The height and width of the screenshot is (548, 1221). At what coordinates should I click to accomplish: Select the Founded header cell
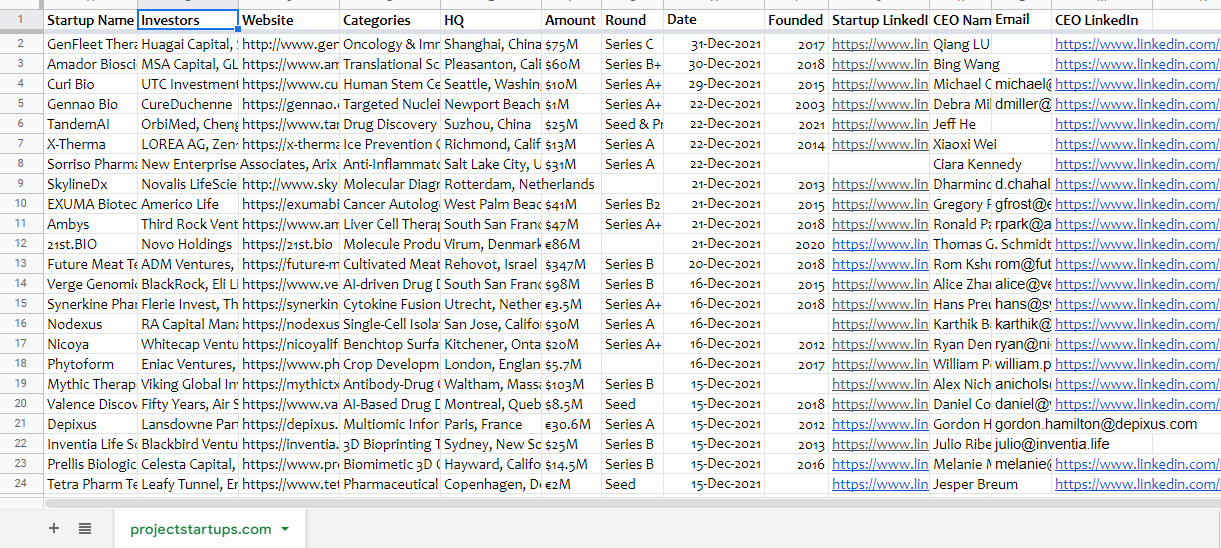point(797,20)
